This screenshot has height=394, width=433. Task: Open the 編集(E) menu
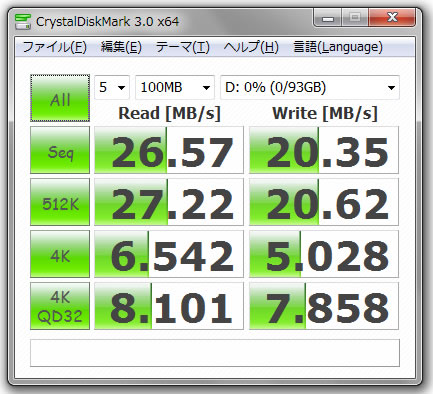click(121, 47)
